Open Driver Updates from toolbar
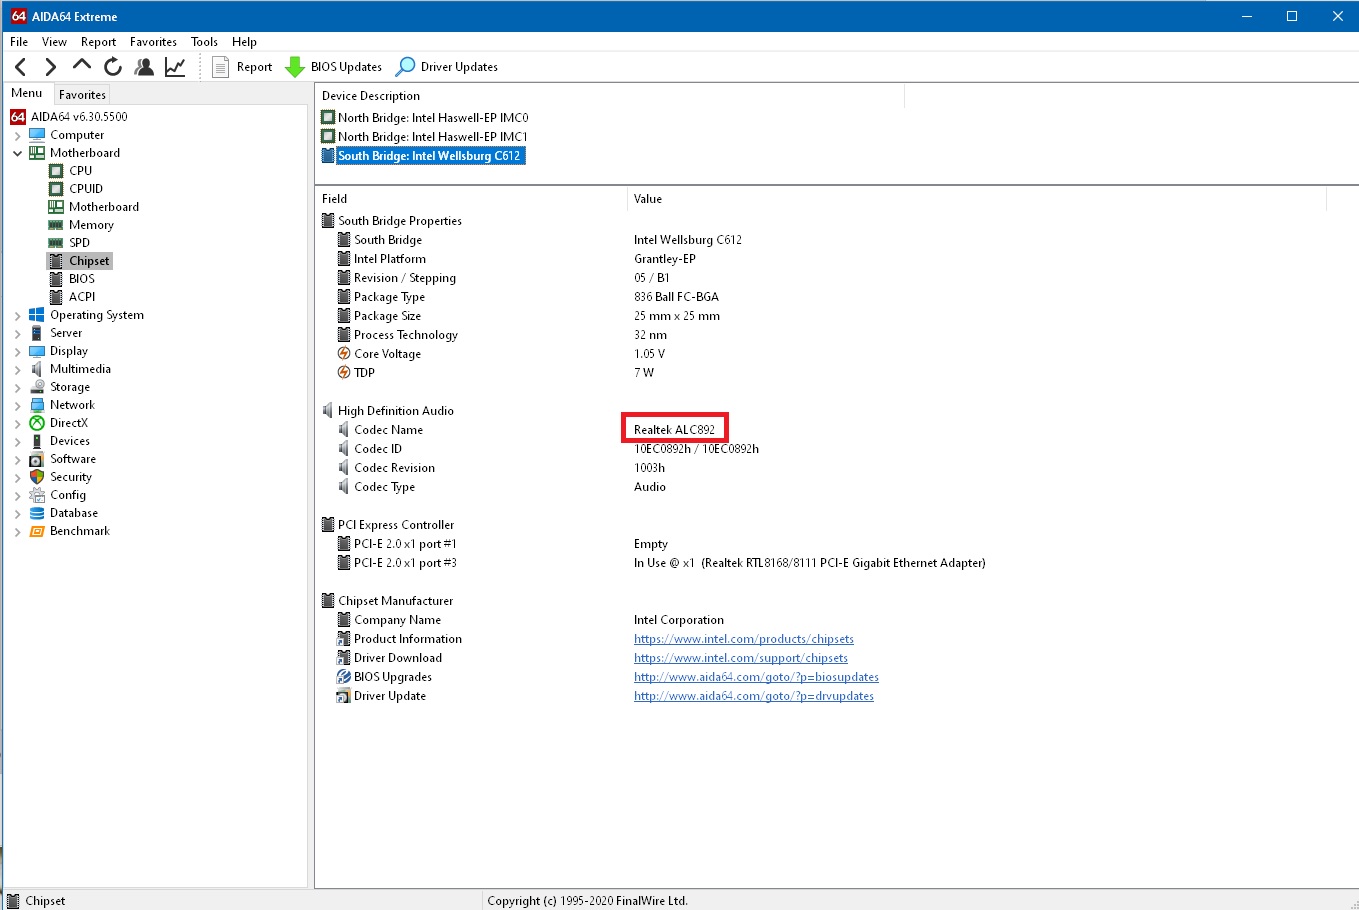 click(x=446, y=67)
